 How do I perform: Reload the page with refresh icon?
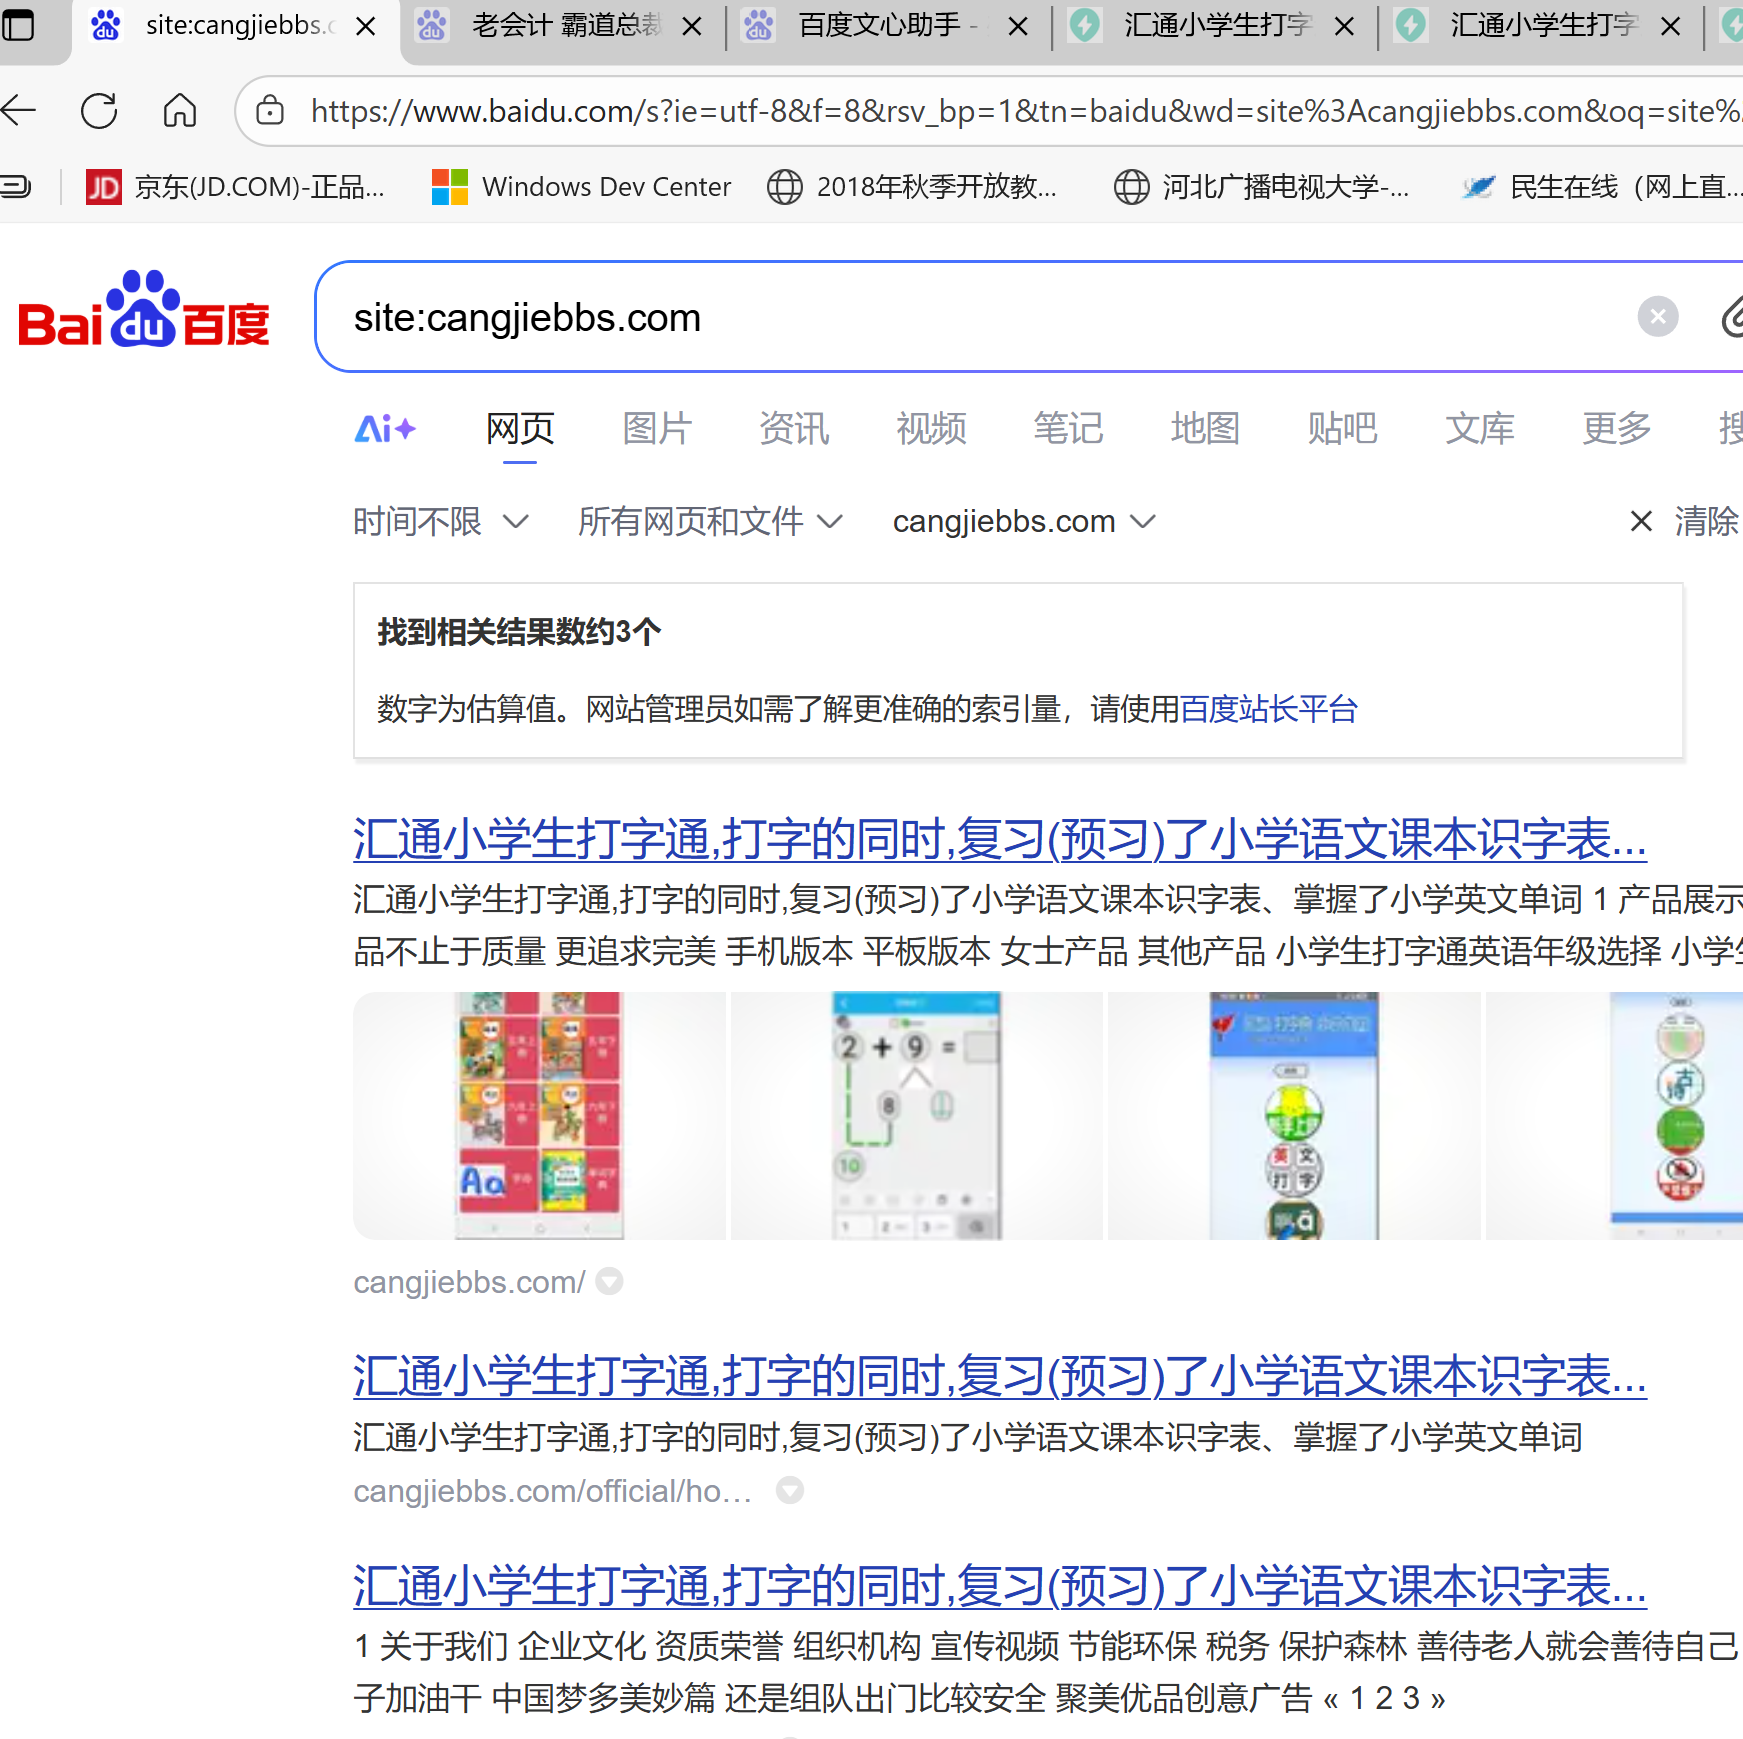(x=99, y=110)
